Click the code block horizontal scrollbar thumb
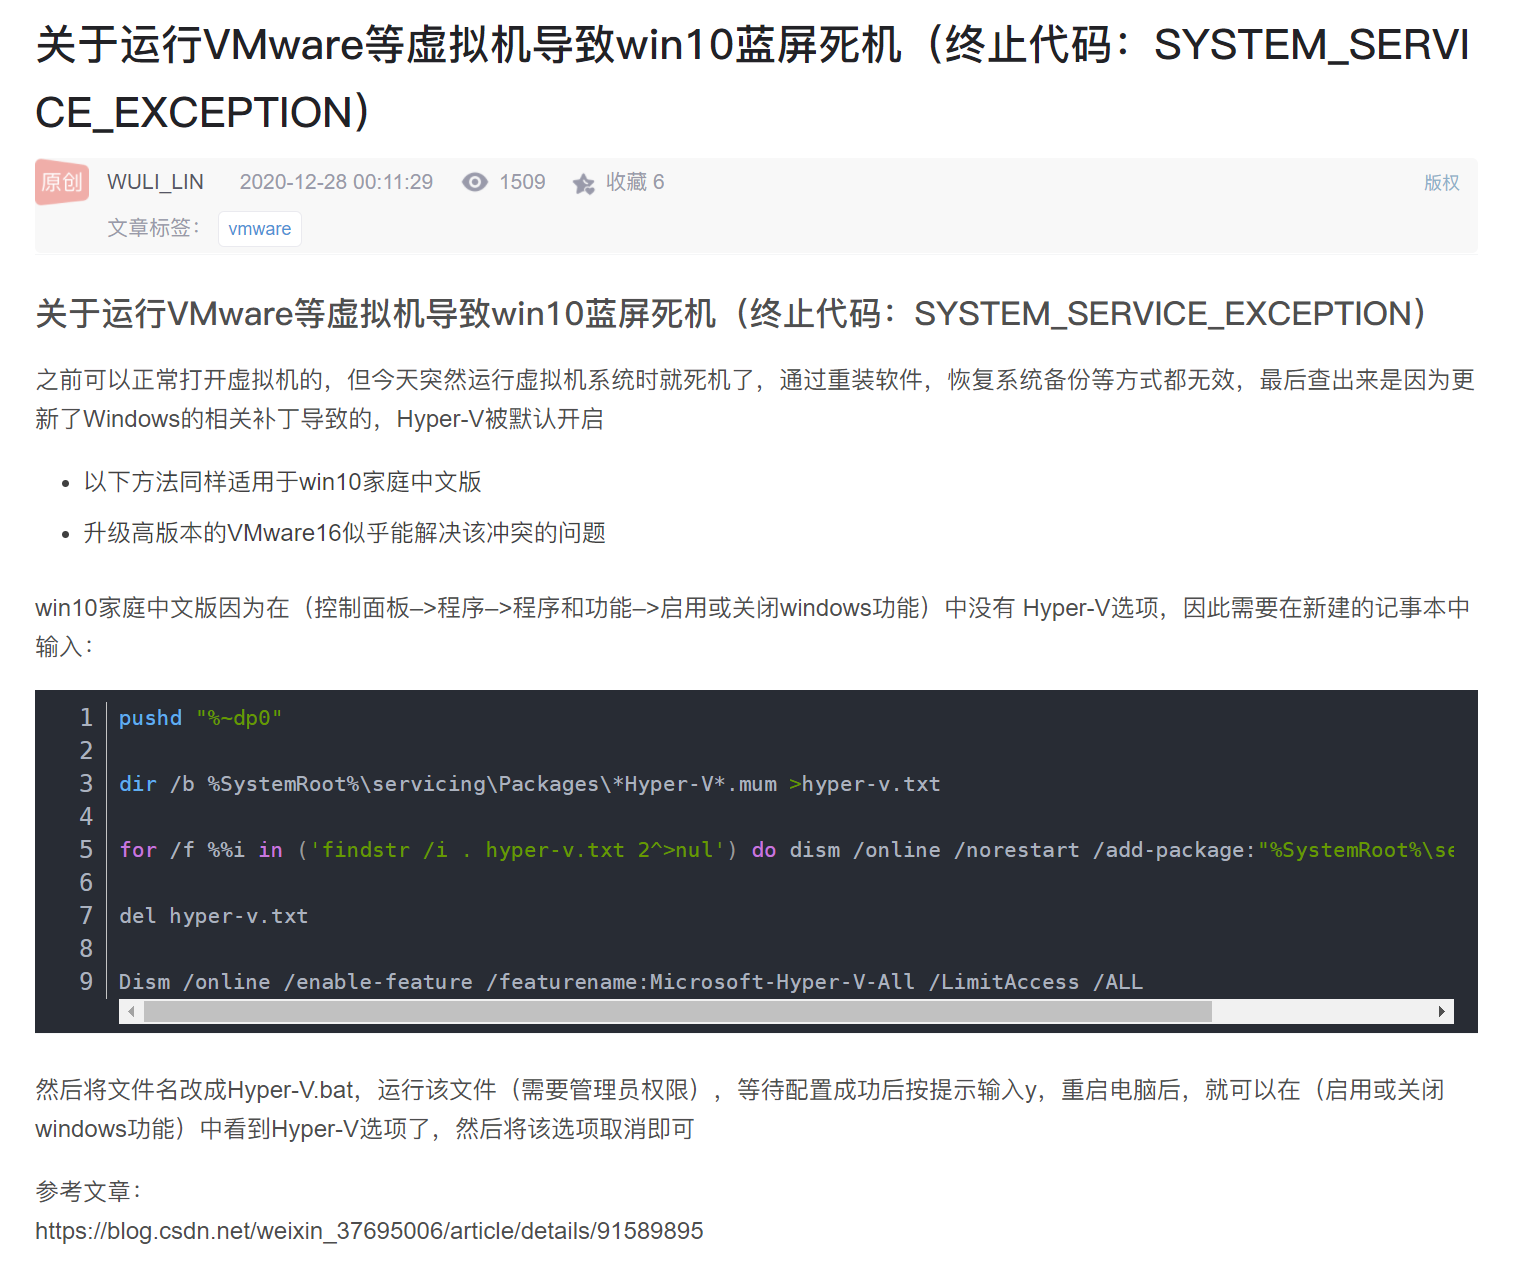 click(x=678, y=1012)
